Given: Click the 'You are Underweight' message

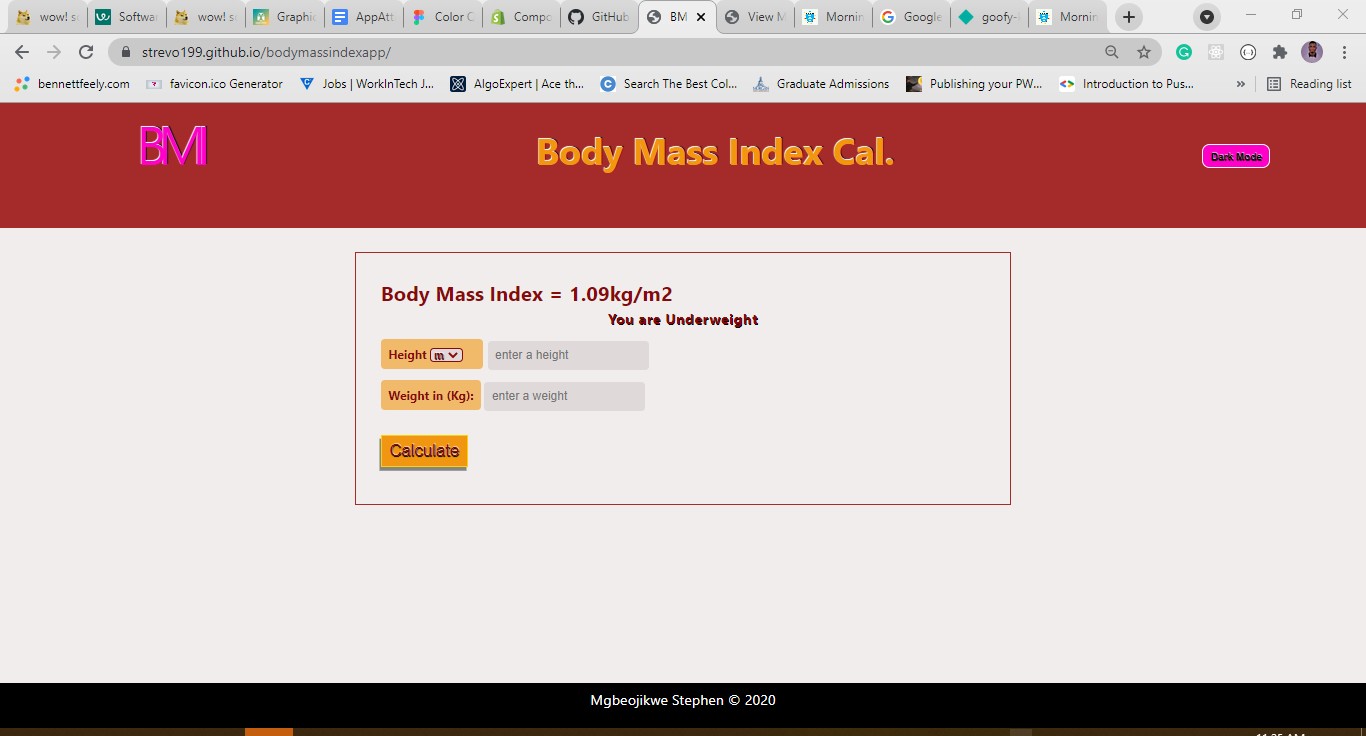Looking at the screenshot, I should 683,320.
